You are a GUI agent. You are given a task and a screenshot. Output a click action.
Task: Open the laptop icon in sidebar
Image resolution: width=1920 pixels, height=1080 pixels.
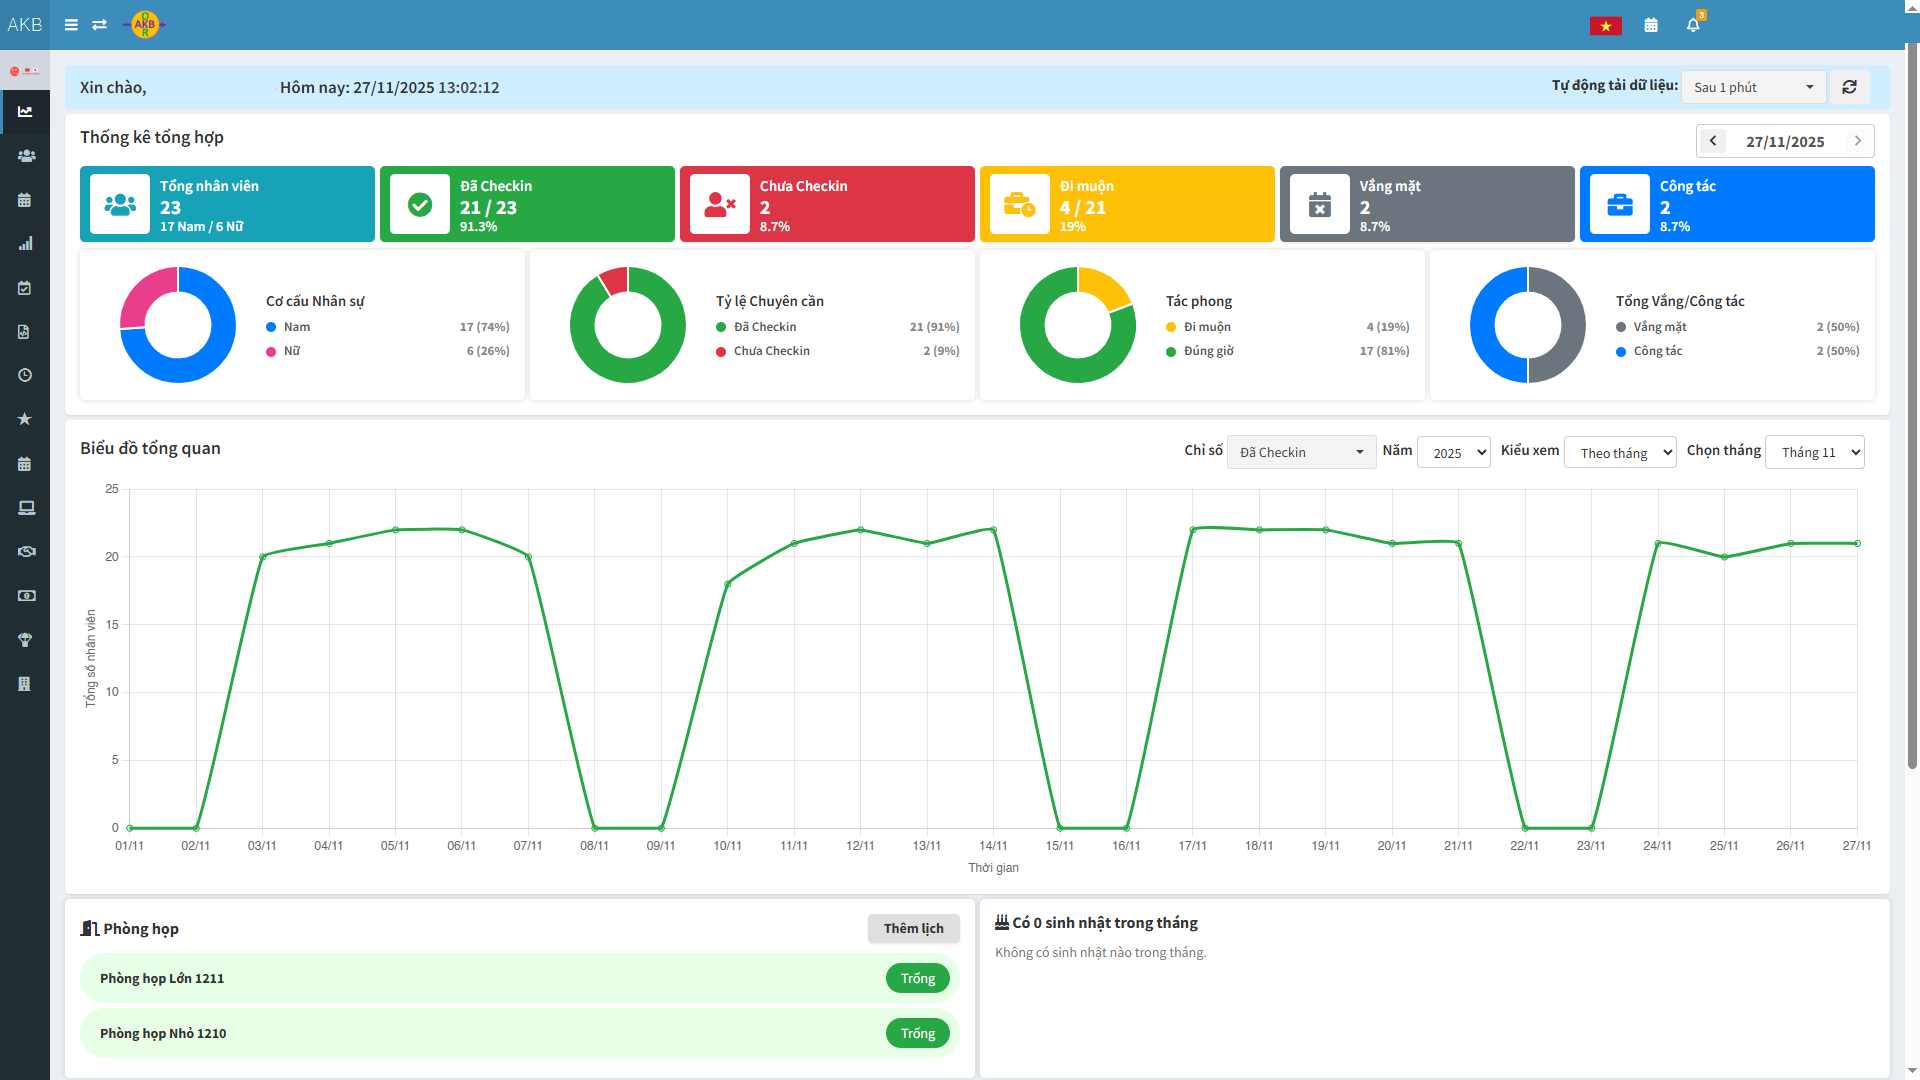click(26, 508)
